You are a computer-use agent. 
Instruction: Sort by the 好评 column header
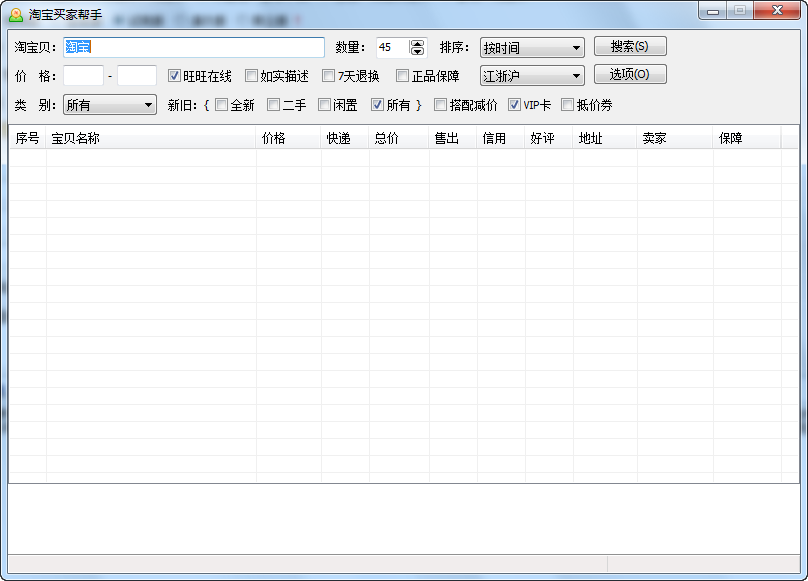tap(549, 138)
